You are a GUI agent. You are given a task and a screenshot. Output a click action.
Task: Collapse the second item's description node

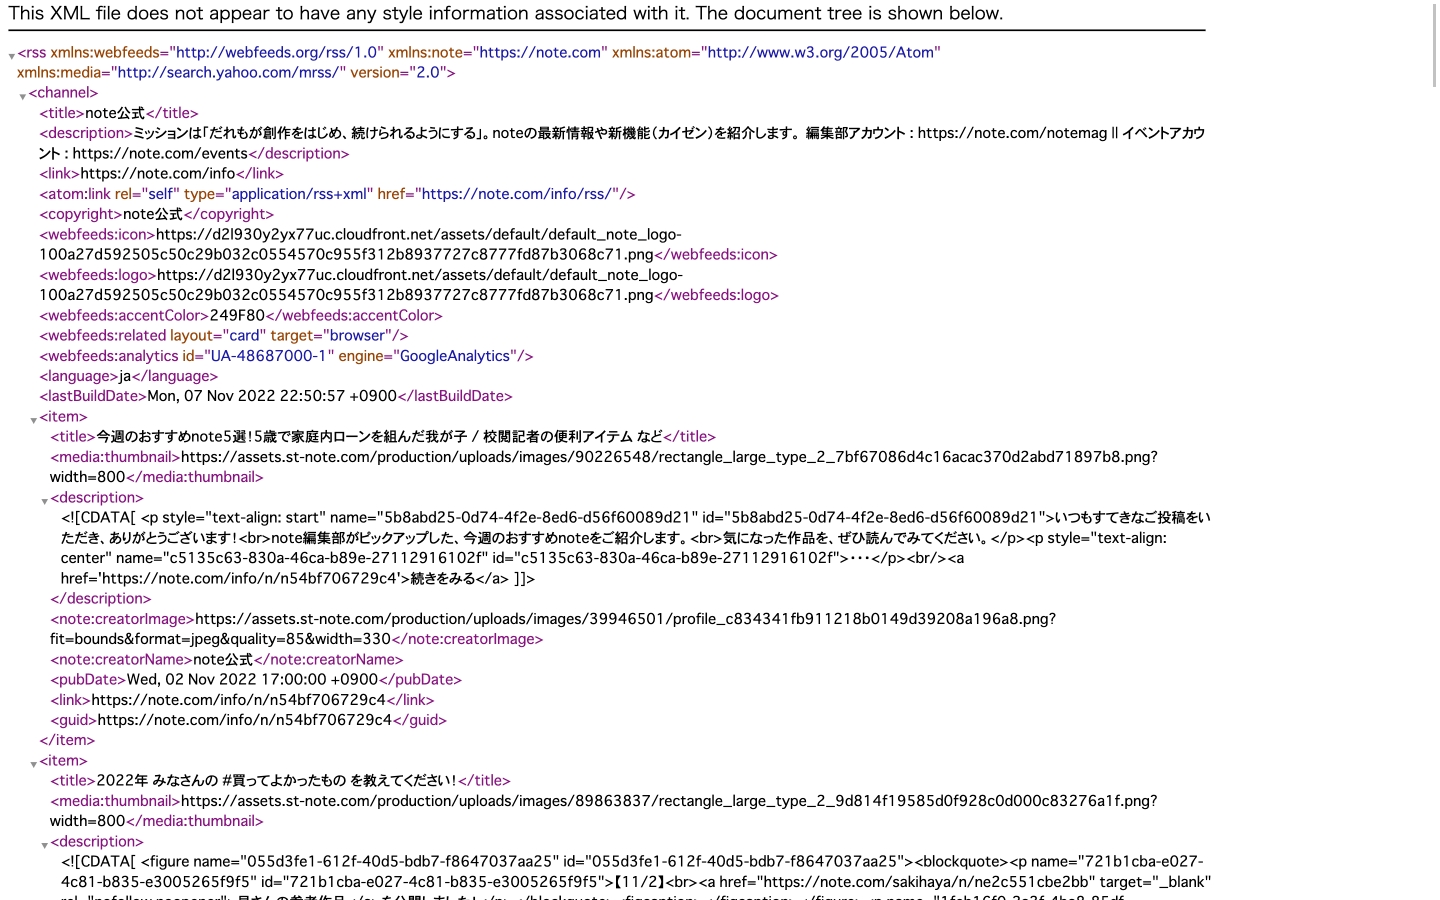pos(44,845)
